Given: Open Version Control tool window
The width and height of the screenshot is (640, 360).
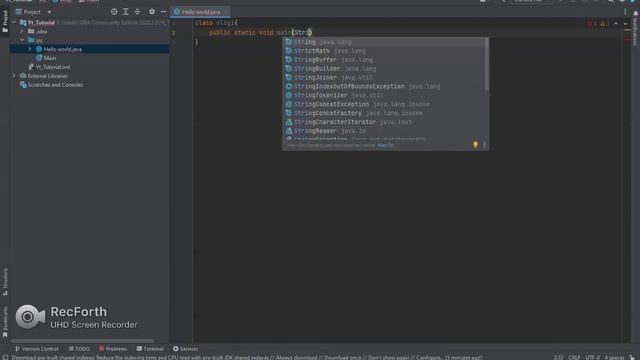Looking at the screenshot, I should (37, 349).
